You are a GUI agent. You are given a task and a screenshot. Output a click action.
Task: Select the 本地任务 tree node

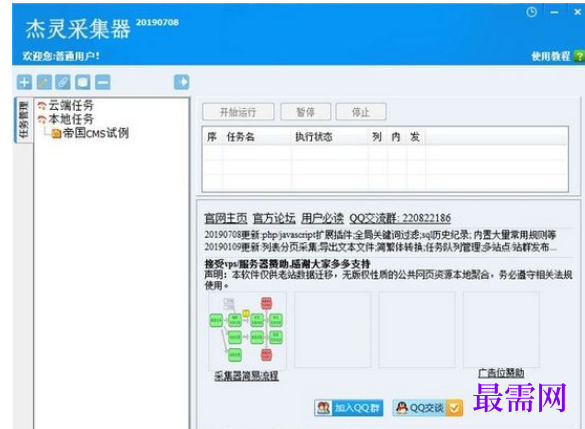tap(71, 119)
